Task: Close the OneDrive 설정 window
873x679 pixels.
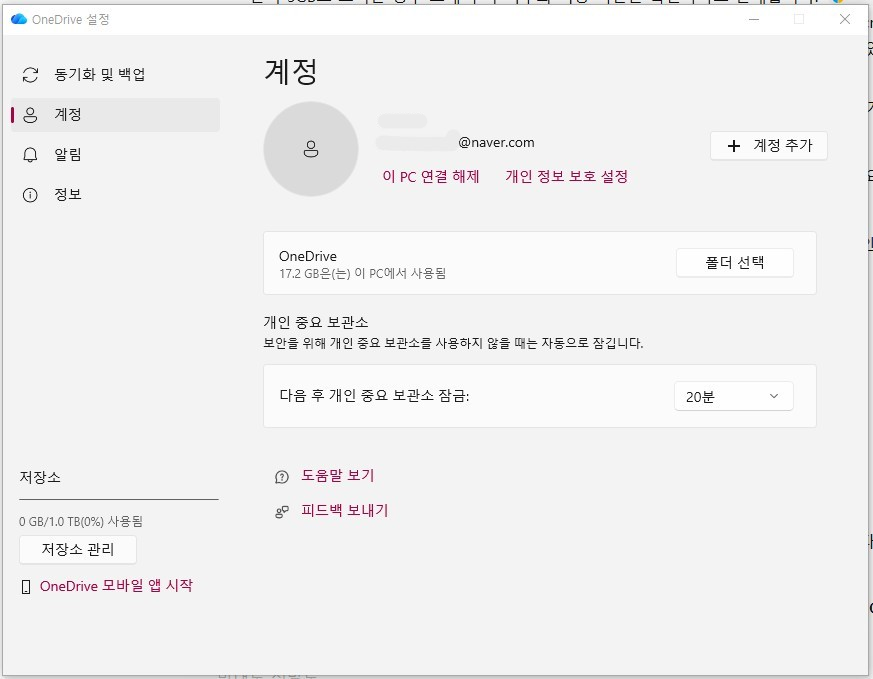Action: pos(845,19)
